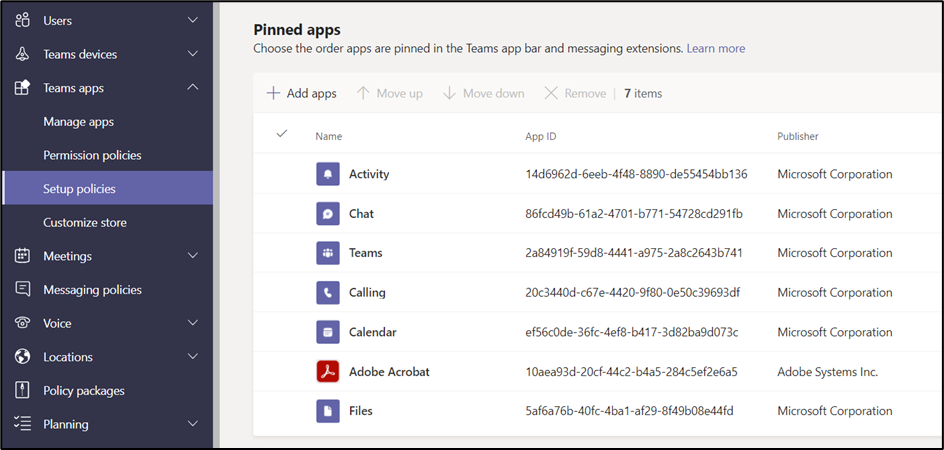944x450 pixels.
Task: Expand the Meetings chevron
Action: coord(193,256)
